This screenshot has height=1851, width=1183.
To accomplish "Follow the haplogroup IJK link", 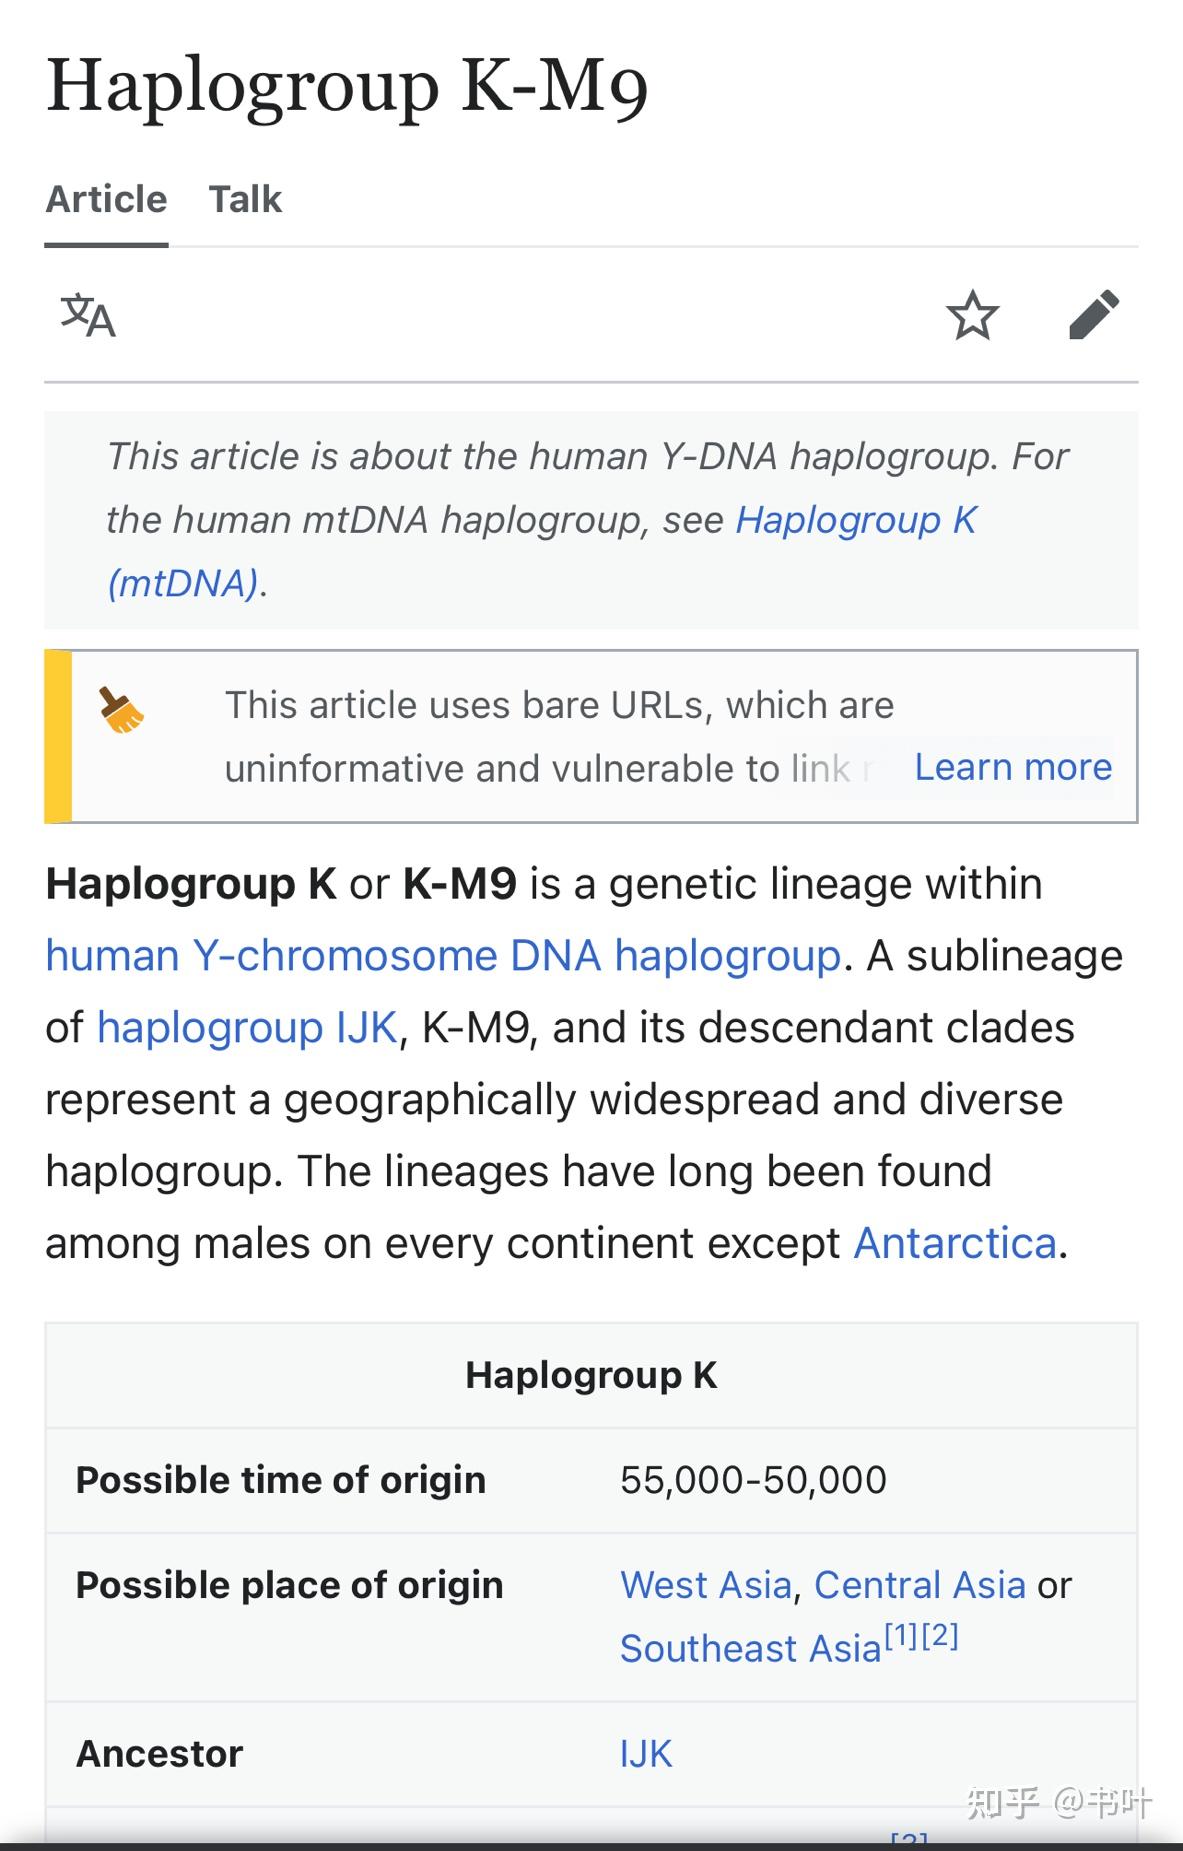I will coord(247,1028).
